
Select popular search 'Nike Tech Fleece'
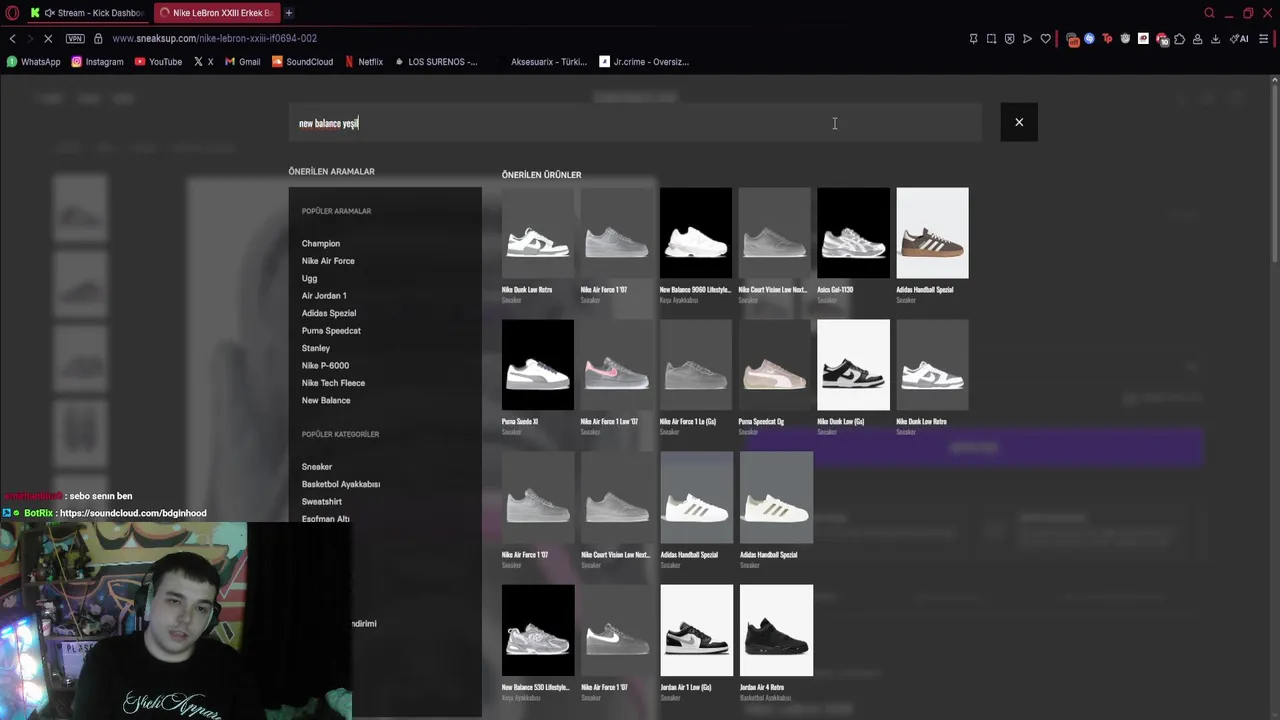point(333,383)
